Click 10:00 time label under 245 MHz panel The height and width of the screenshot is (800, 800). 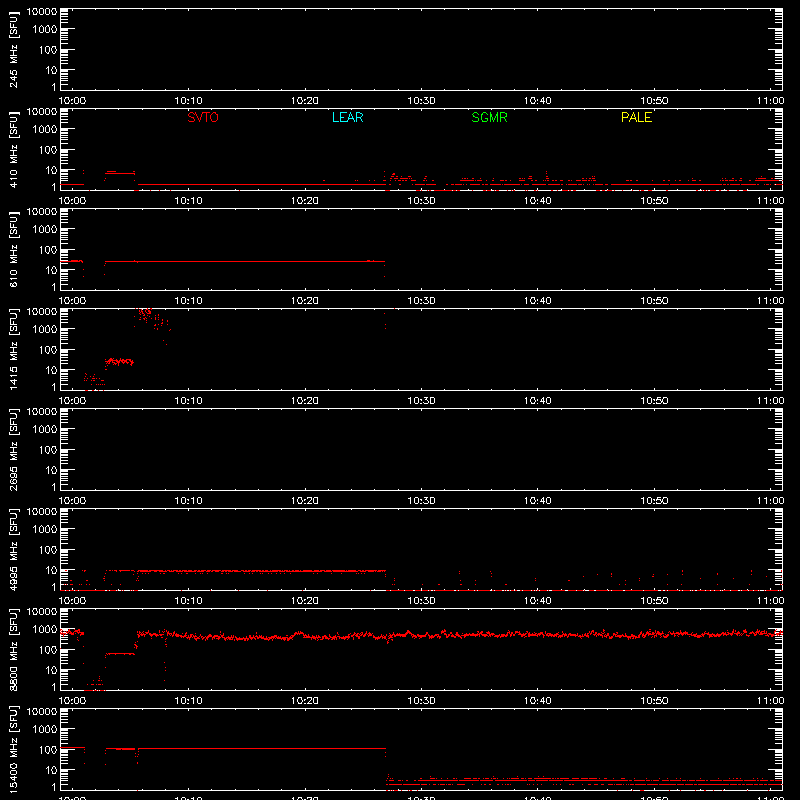[72, 101]
